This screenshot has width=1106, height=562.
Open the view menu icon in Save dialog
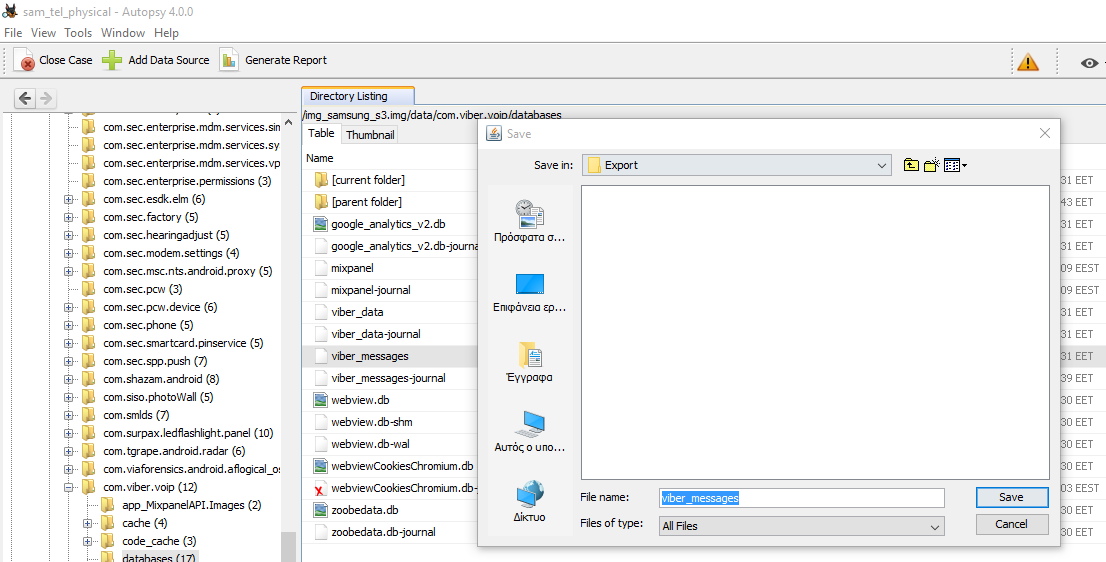point(955,166)
